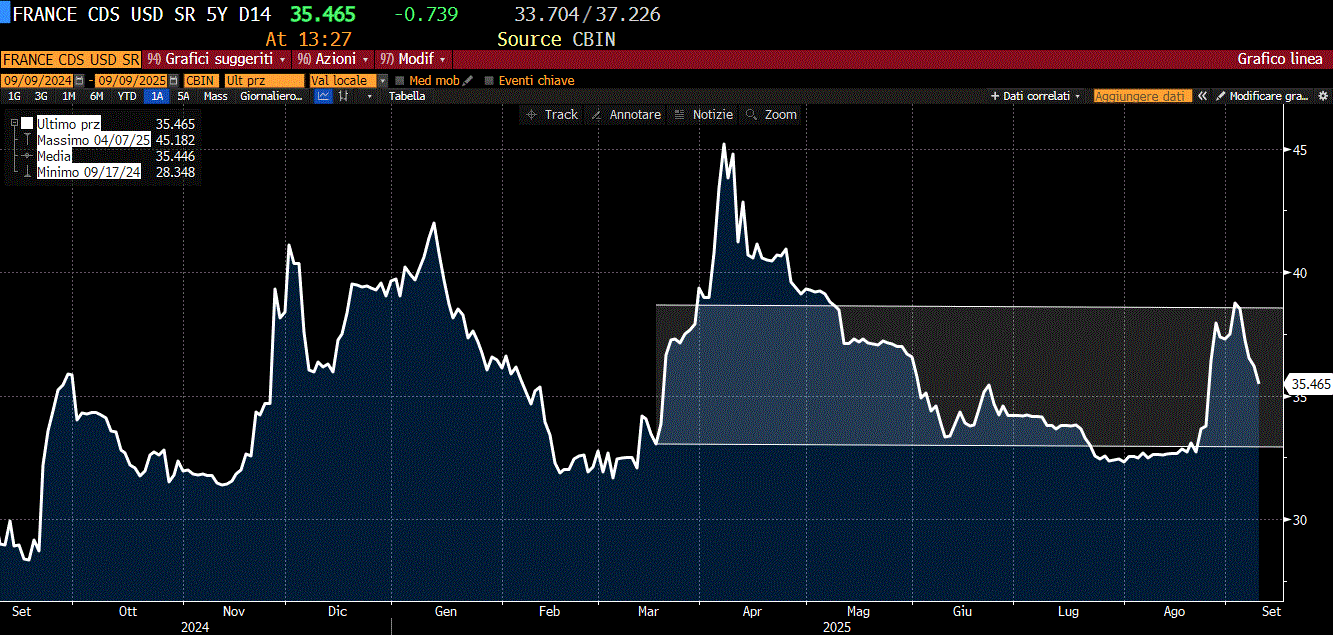Screen dimensions: 1333x635
Task: Activate the Zoom magnifier tool
Action: tap(771, 115)
